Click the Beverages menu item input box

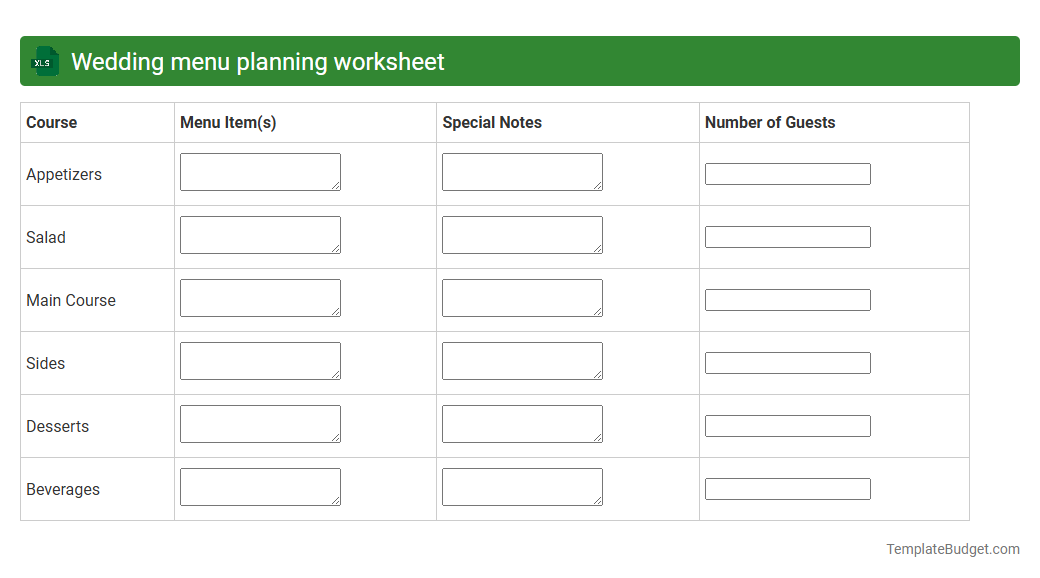click(260, 486)
